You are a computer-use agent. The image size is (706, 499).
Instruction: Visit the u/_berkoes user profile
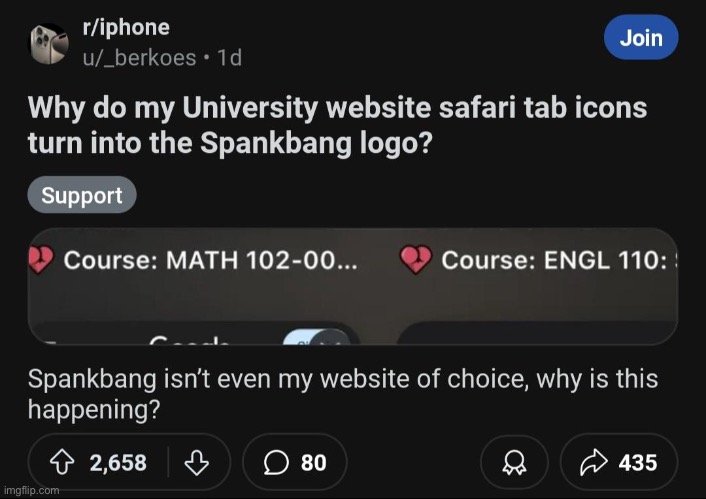click(138, 58)
